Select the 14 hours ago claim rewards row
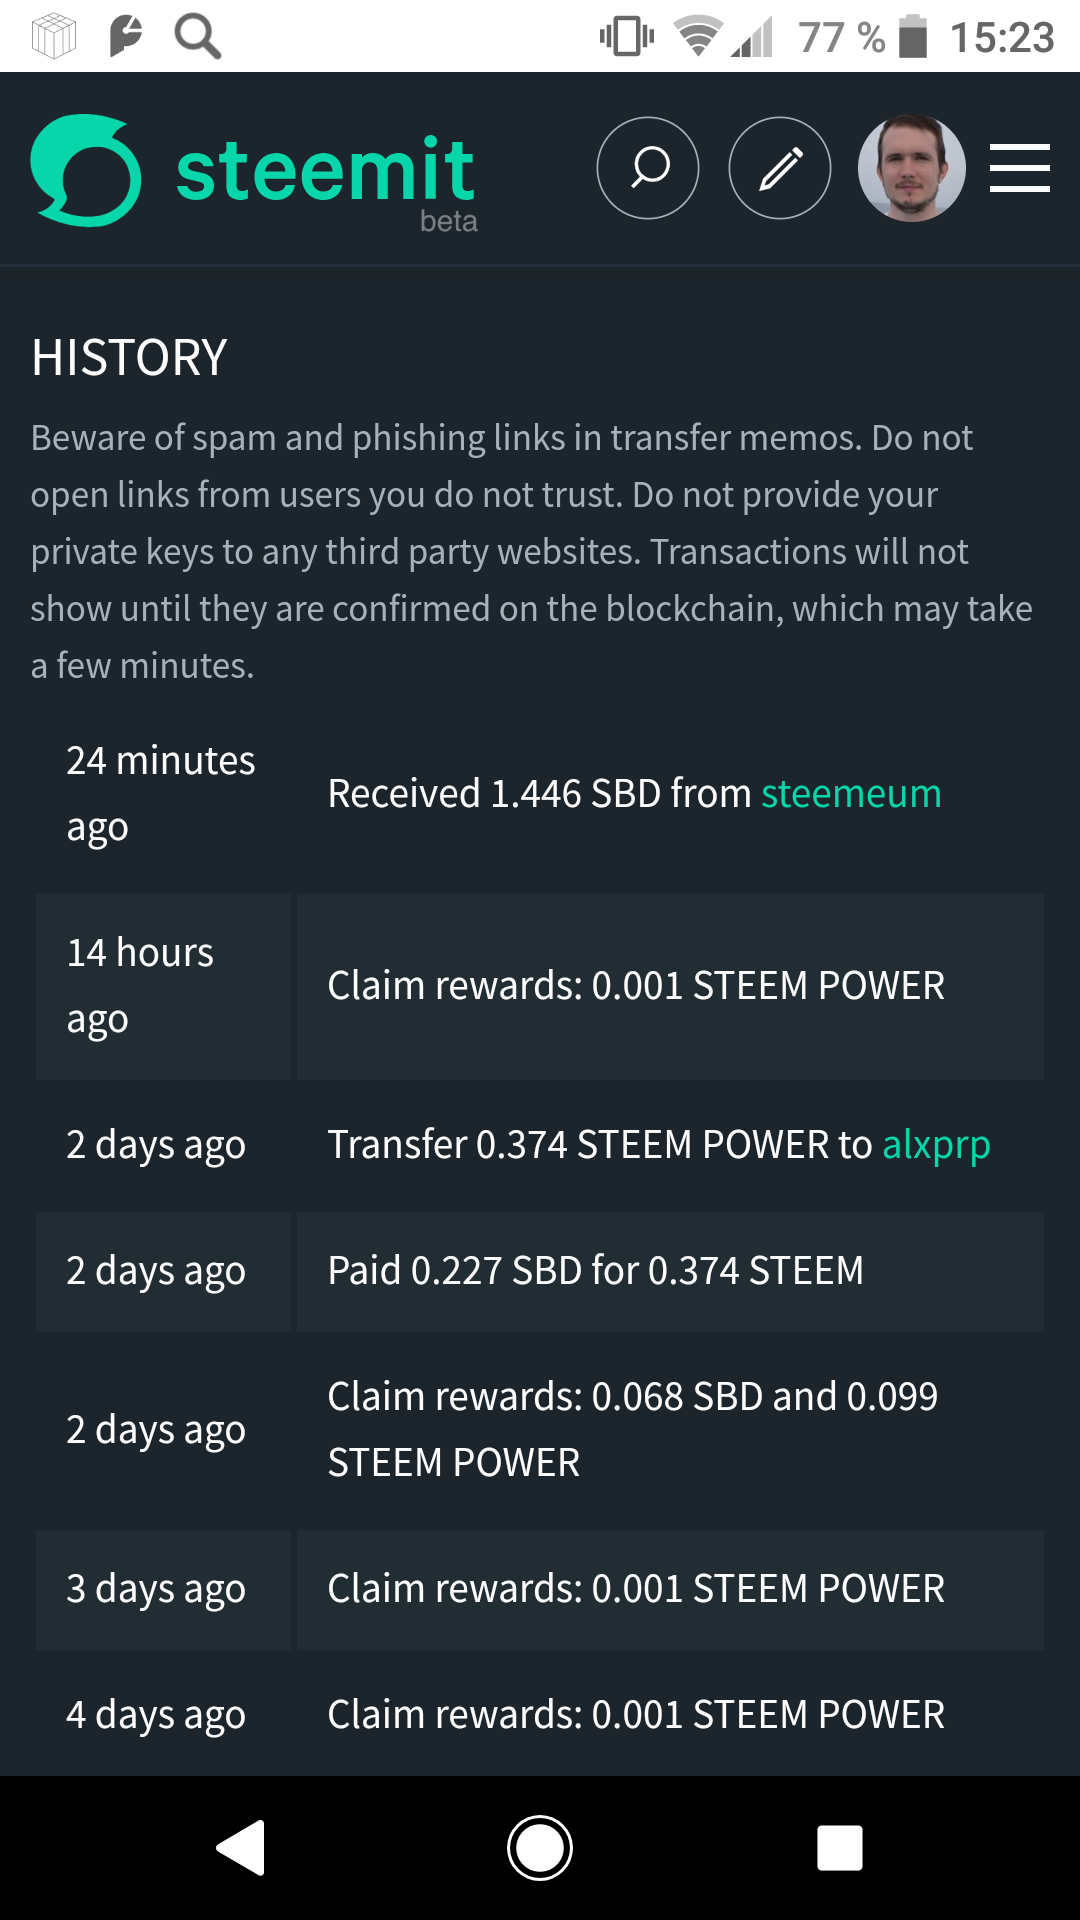The width and height of the screenshot is (1080, 1920). coord(636,986)
